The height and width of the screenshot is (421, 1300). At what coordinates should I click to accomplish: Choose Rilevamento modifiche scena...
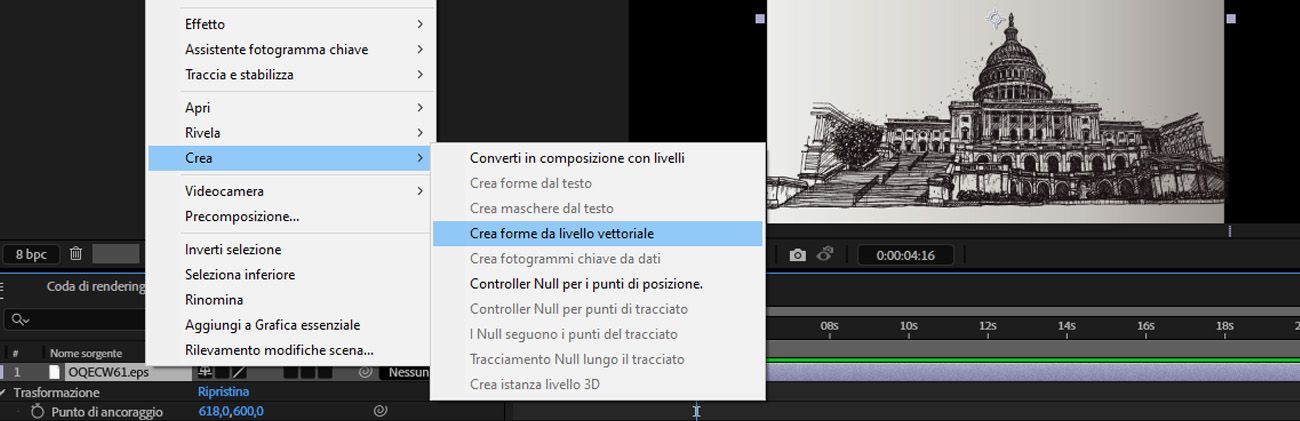[x=291, y=350]
